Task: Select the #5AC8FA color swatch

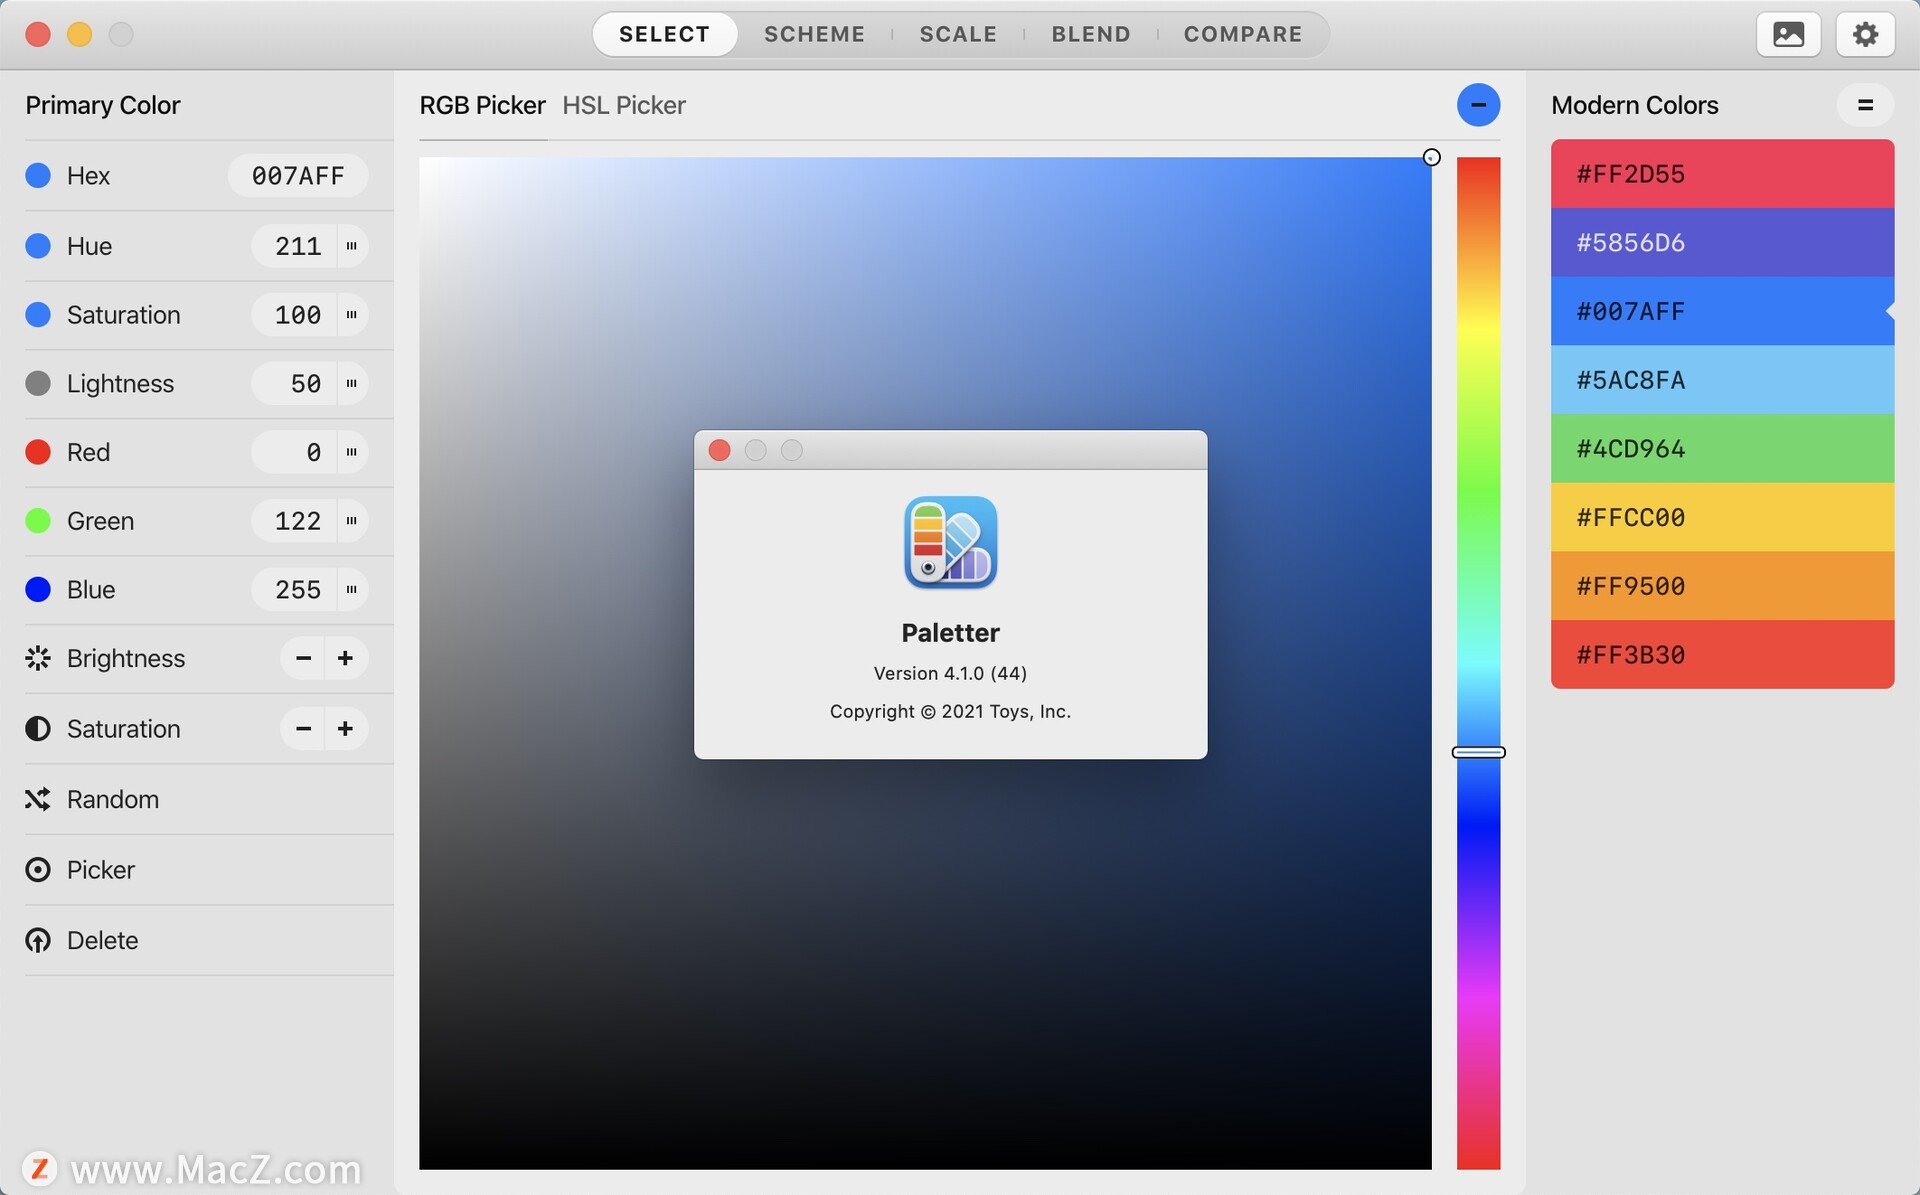Action: pyautogui.click(x=1722, y=380)
